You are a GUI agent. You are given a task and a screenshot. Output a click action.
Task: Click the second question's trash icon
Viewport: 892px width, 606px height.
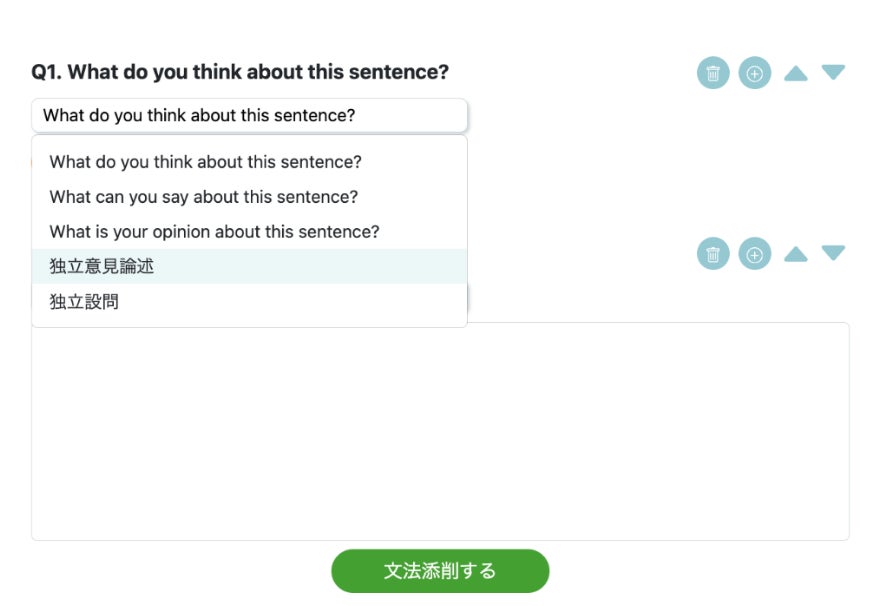713,254
